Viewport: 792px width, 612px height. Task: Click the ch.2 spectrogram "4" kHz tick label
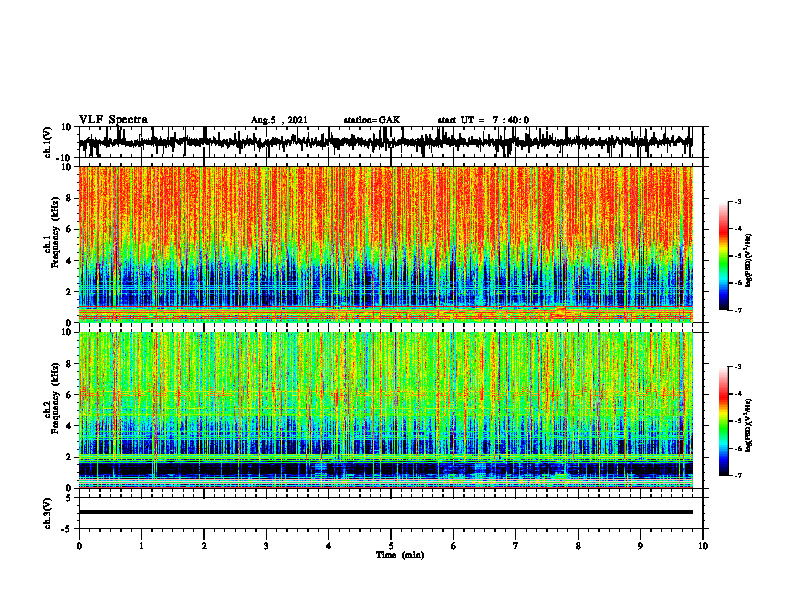pyautogui.click(x=70, y=426)
